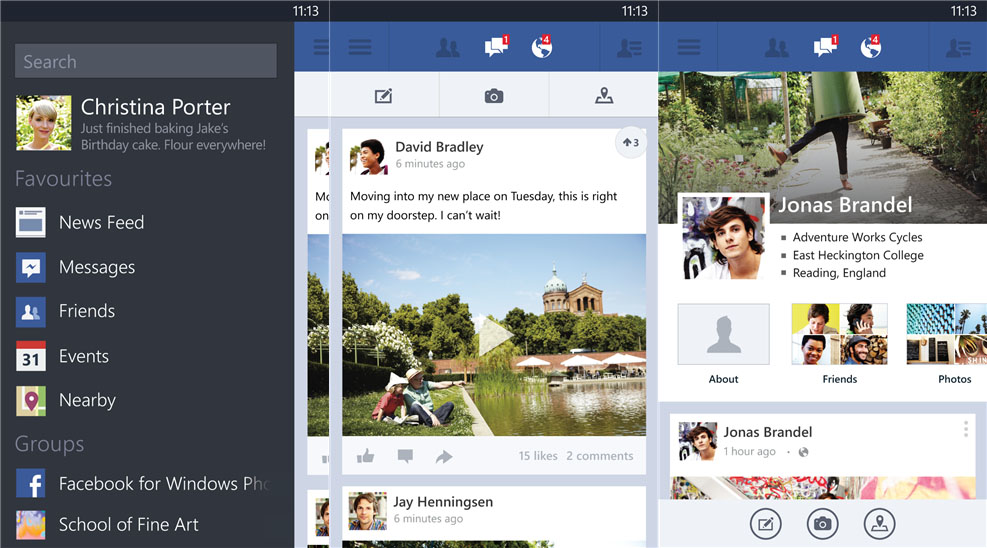Open the Friends icon in sidebar
The height and width of the screenshot is (548, 987).
tap(31, 311)
